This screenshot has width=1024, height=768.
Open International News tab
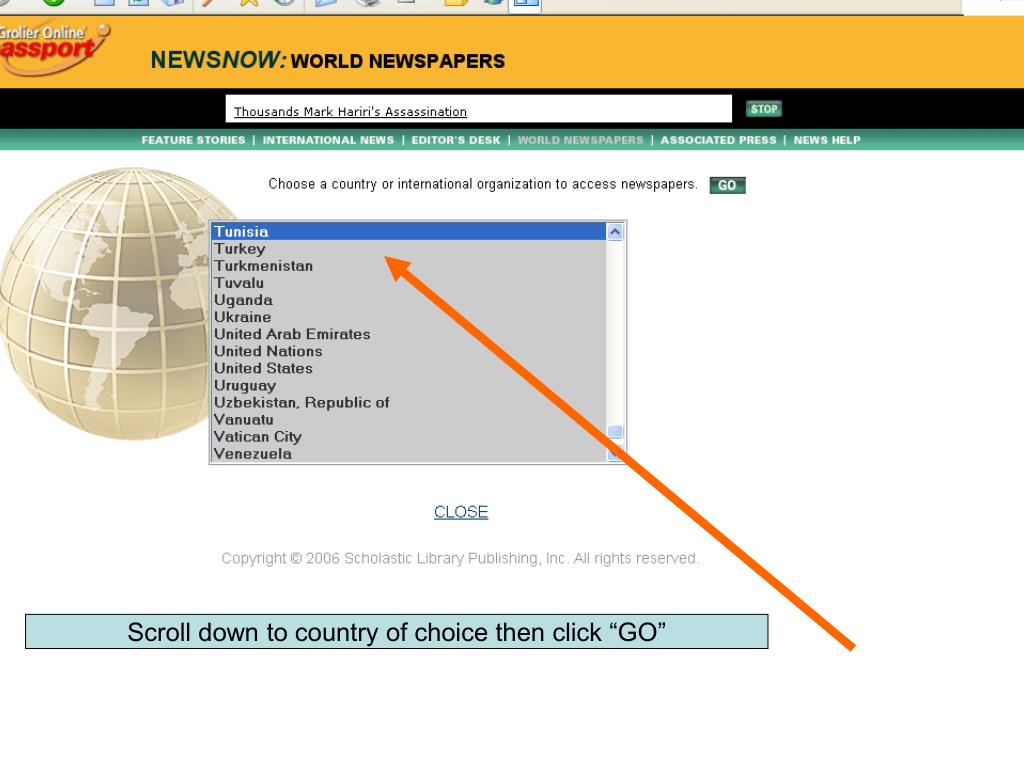coord(328,140)
